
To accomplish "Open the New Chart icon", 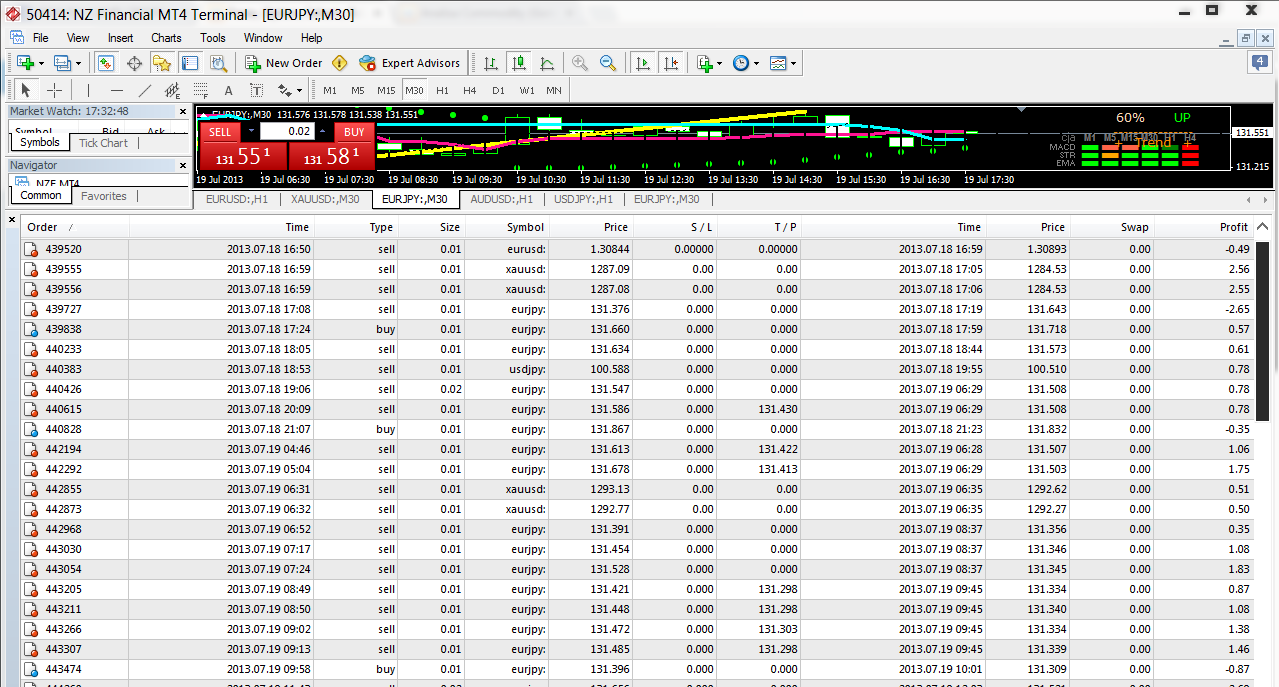I will coord(25,63).
